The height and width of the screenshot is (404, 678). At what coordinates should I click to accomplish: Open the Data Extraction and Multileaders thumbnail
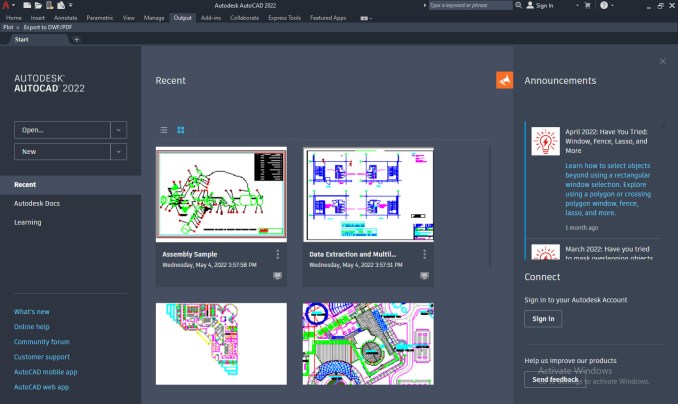point(368,194)
